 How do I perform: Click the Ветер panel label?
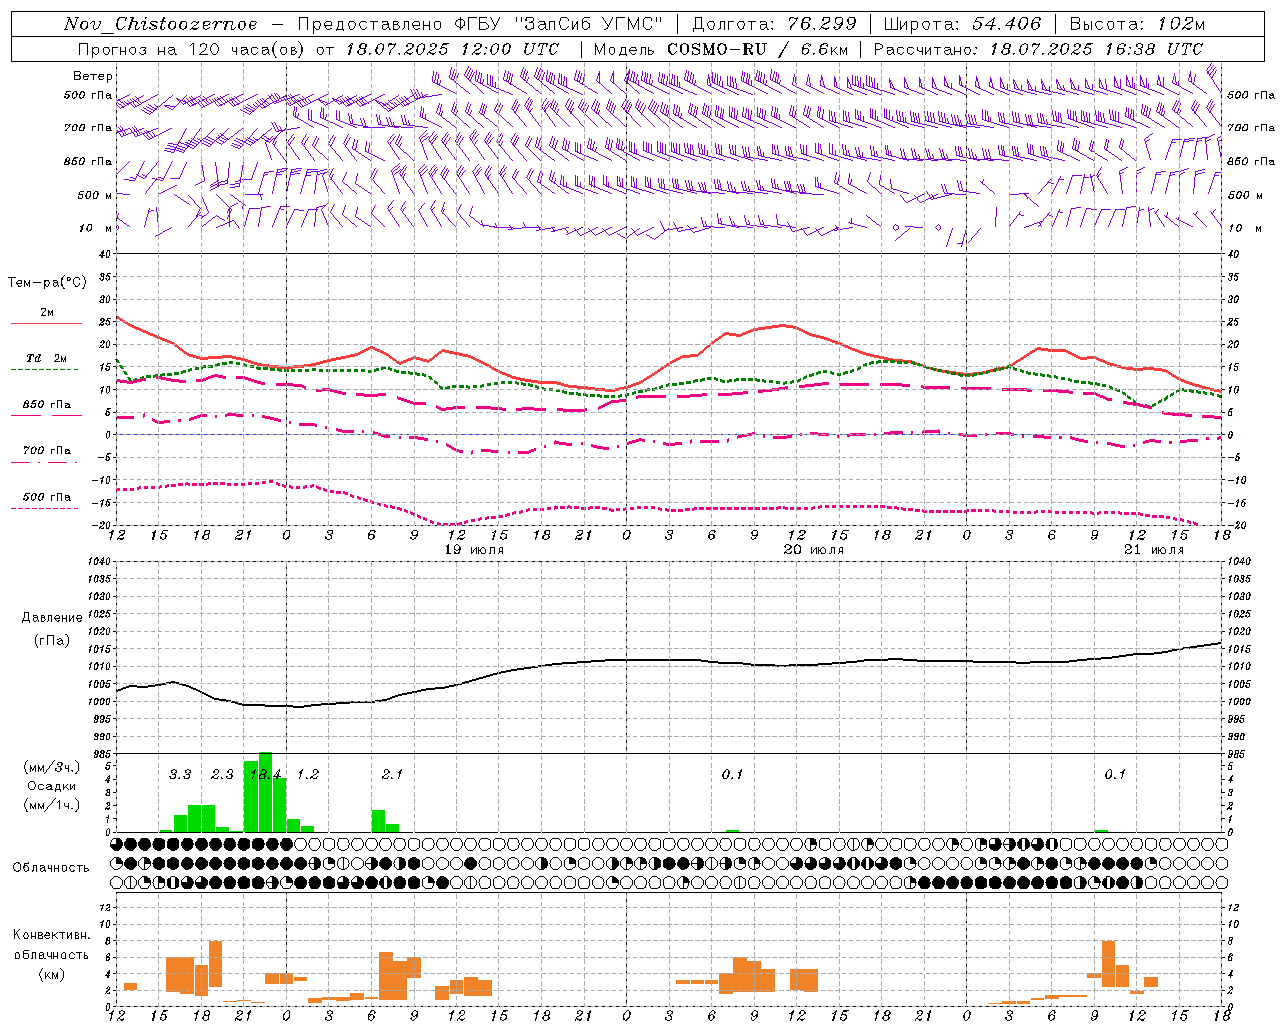point(93,76)
